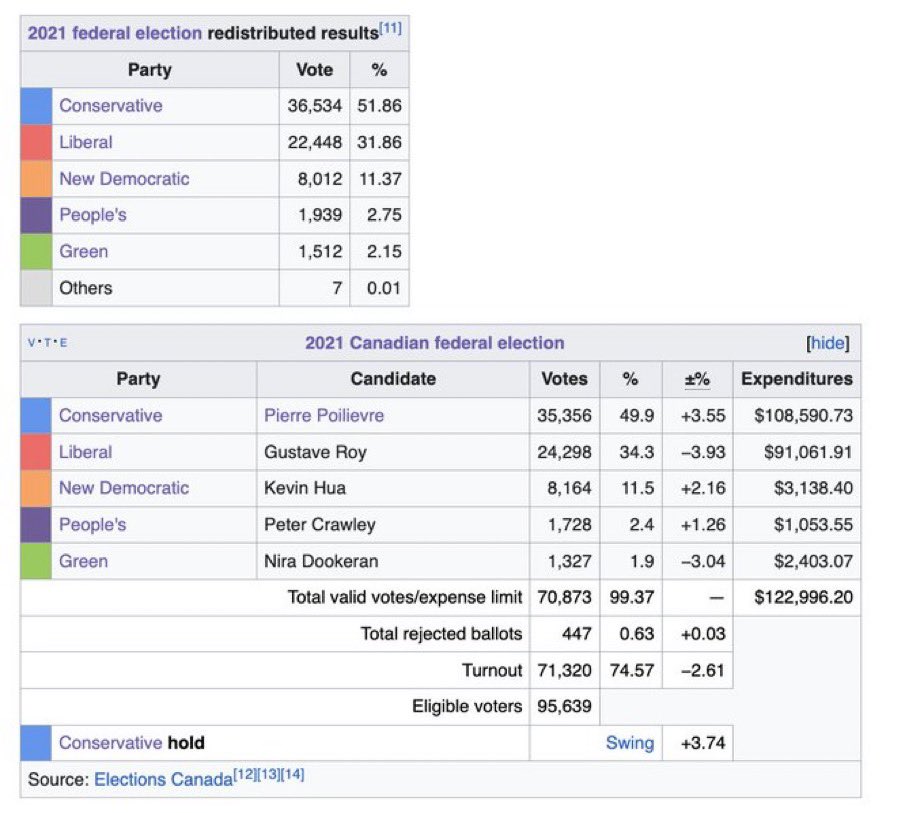Select 'Total valid votes/expense limit' label
The height and width of the screenshot is (813, 924).
pos(405,597)
